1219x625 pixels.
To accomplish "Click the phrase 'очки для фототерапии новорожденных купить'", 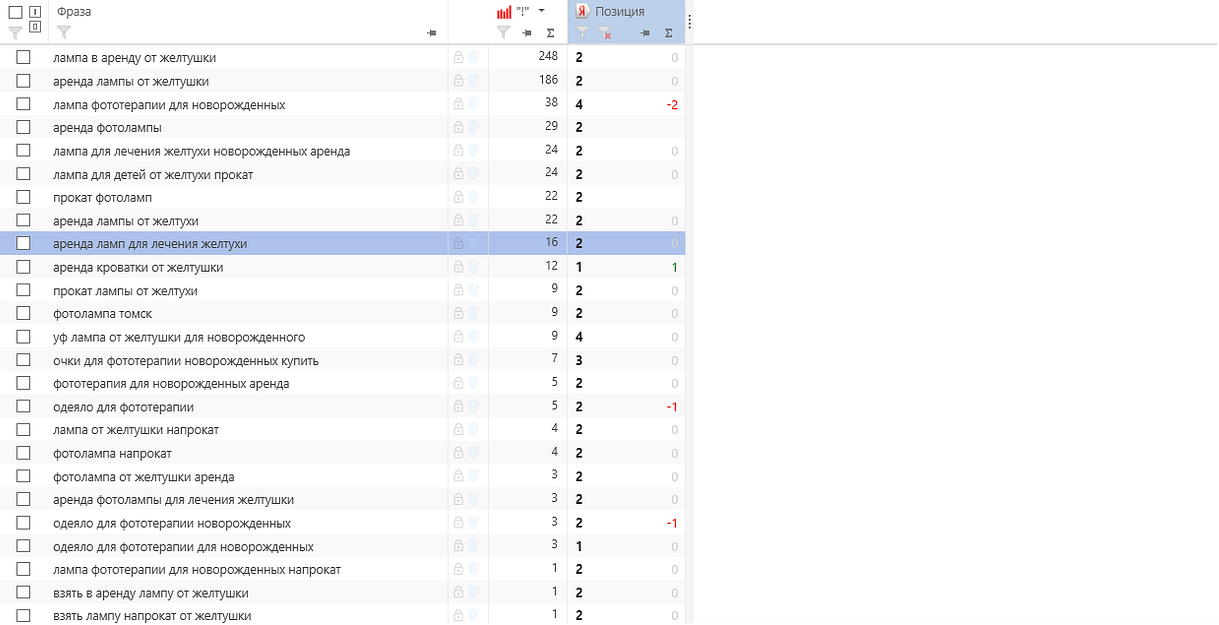I will pos(186,360).
